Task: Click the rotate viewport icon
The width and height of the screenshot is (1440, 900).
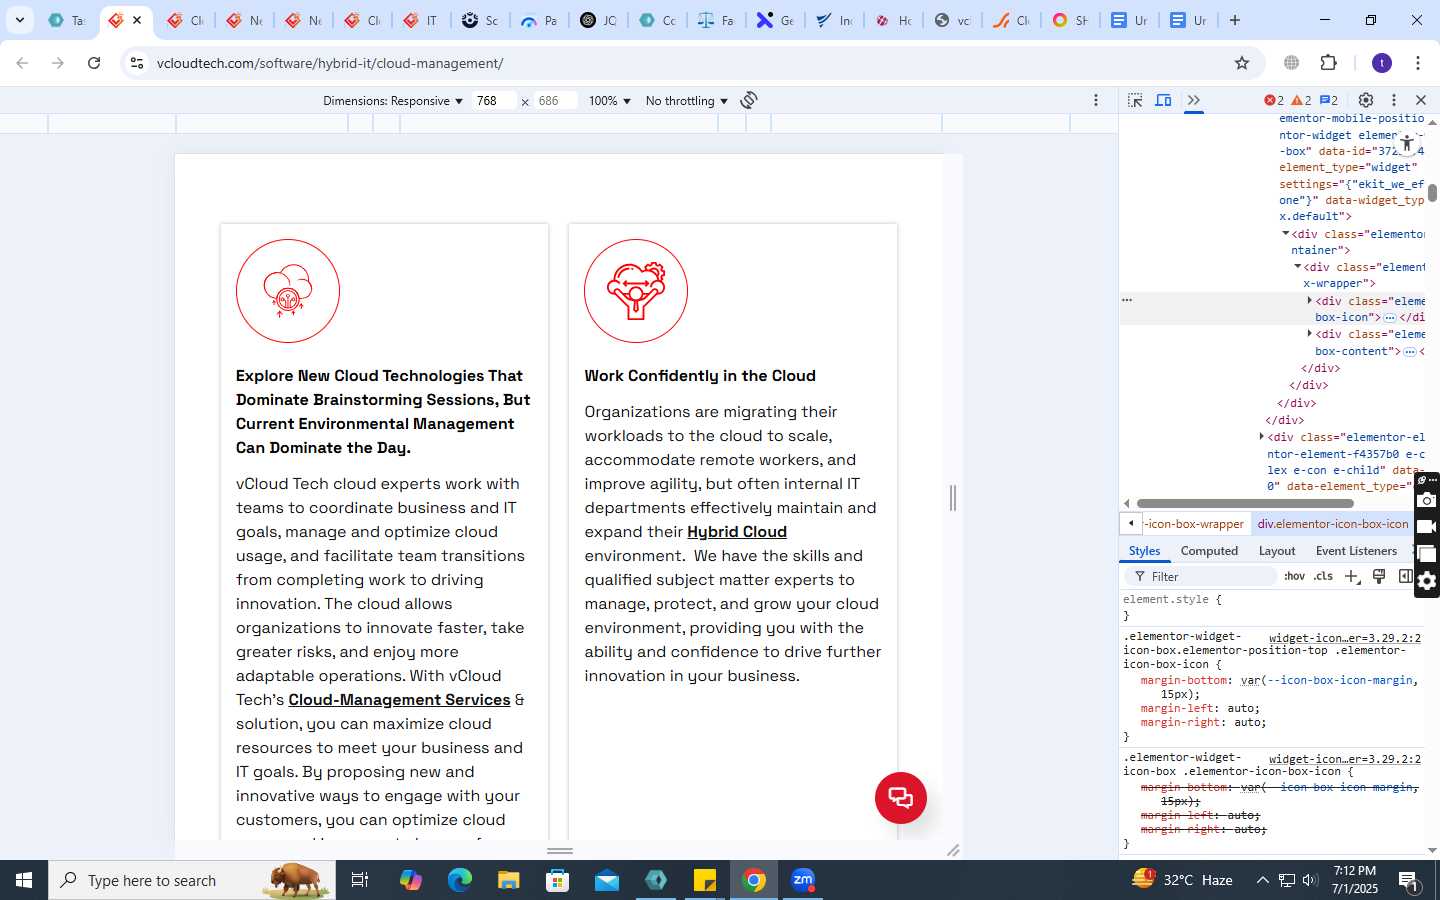Action: pos(749,100)
